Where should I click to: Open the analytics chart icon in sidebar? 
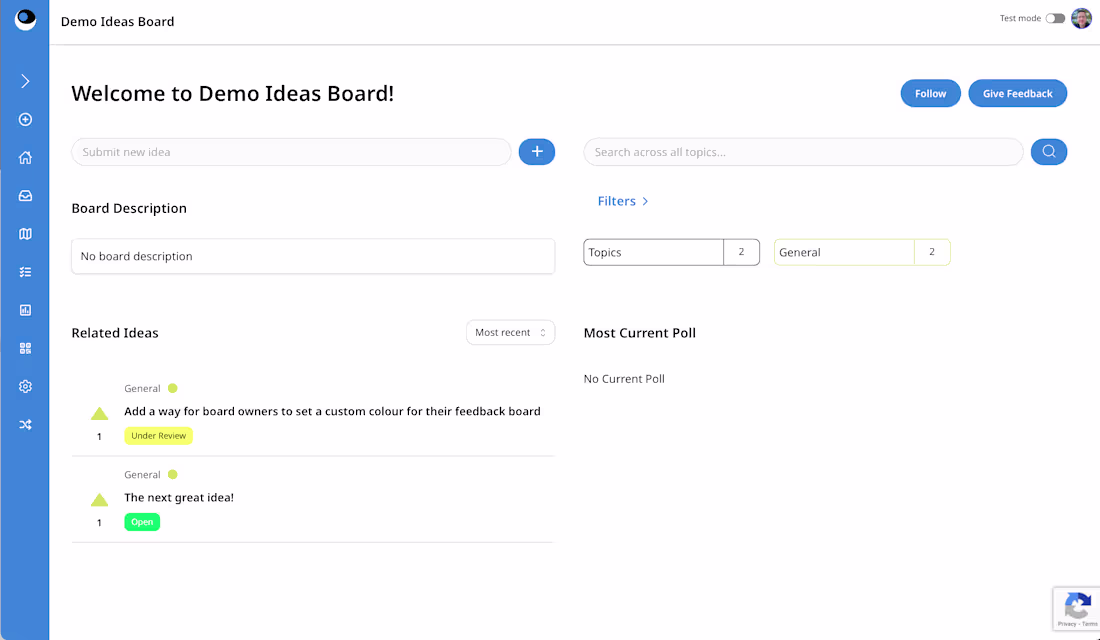pyautogui.click(x=25, y=310)
